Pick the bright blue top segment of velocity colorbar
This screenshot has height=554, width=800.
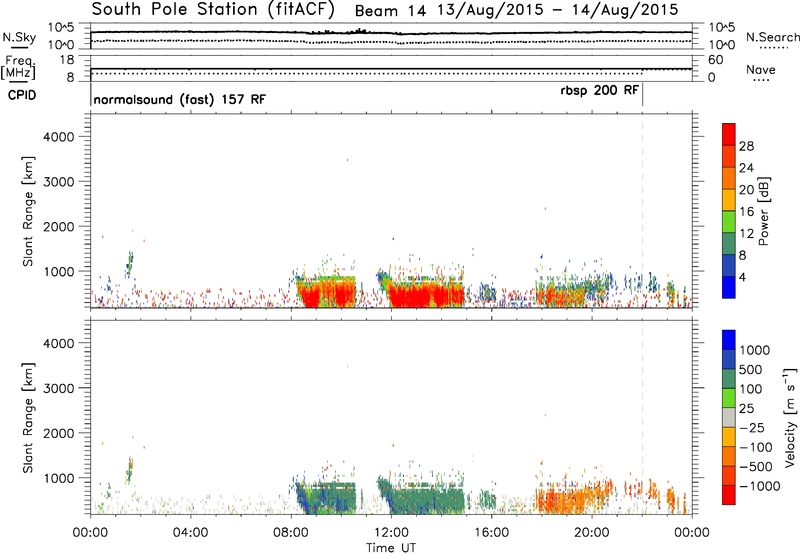click(729, 340)
